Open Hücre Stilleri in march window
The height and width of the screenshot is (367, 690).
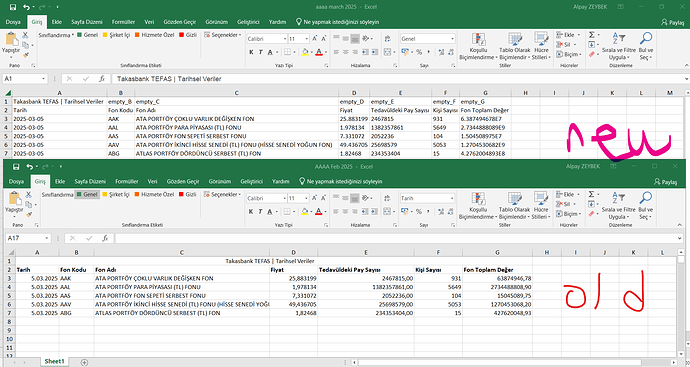pos(541,46)
